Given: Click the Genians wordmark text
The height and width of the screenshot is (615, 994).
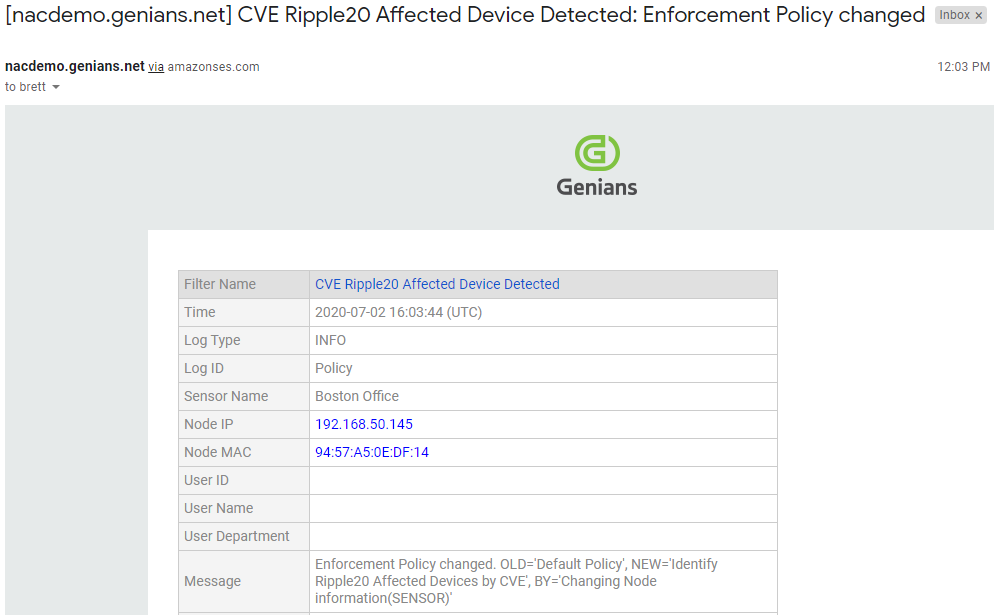Looking at the screenshot, I should [x=597, y=186].
